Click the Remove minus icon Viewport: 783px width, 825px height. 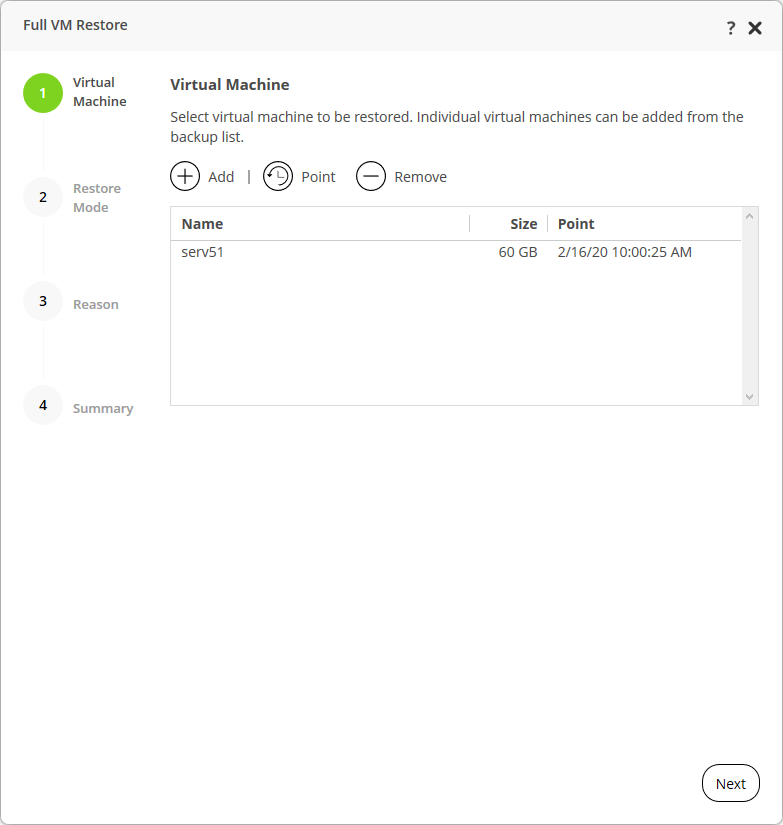[371, 177]
